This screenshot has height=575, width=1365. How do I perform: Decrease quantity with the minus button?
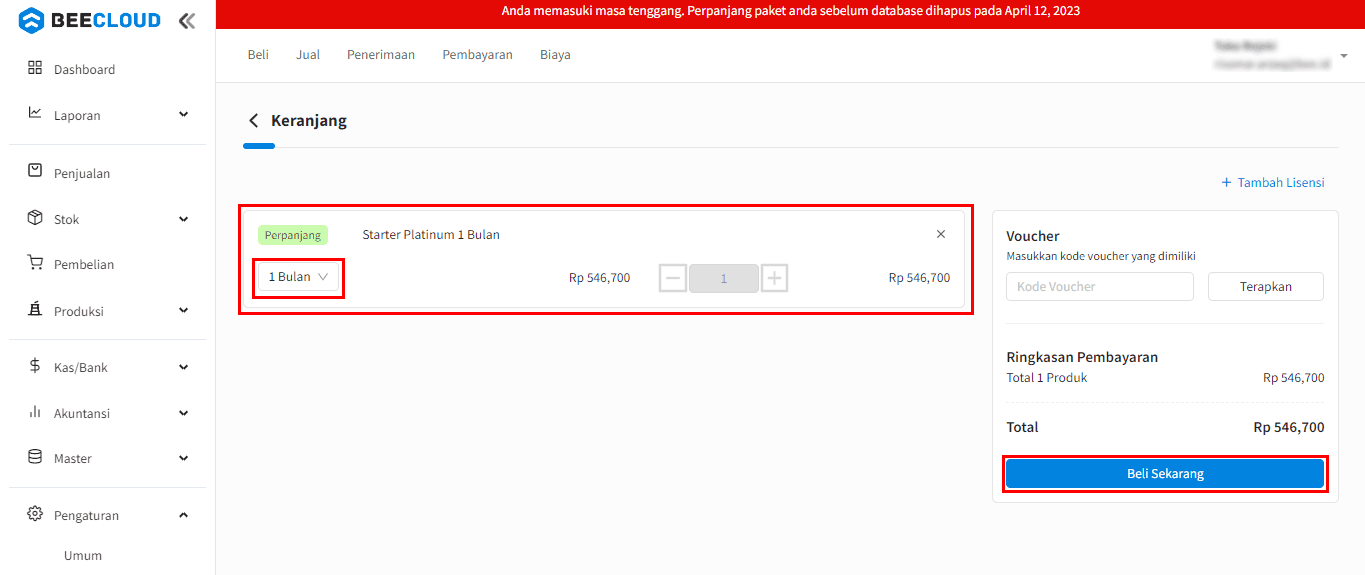[673, 278]
